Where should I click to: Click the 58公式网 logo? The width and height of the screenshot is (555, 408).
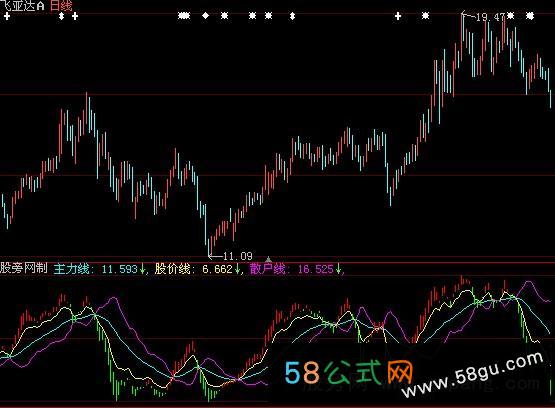tap(349, 373)
